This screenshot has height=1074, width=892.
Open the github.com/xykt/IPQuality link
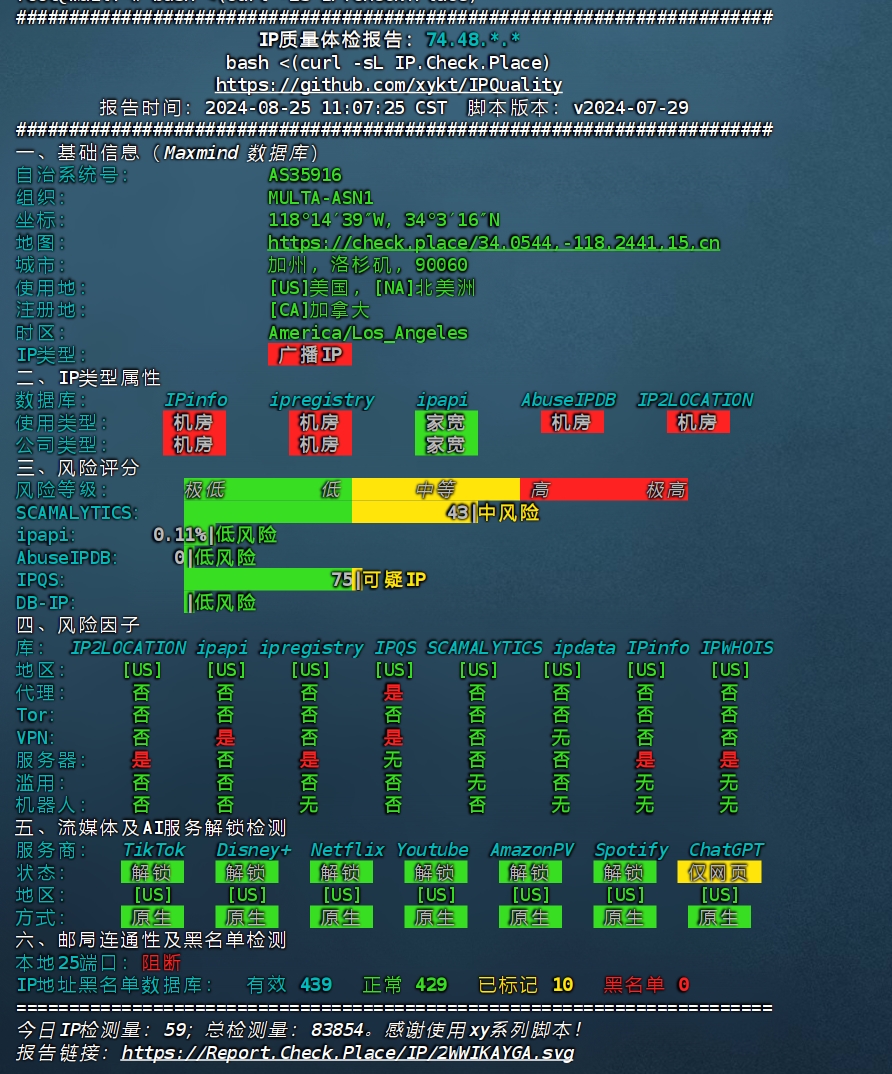tap(388, 85)
